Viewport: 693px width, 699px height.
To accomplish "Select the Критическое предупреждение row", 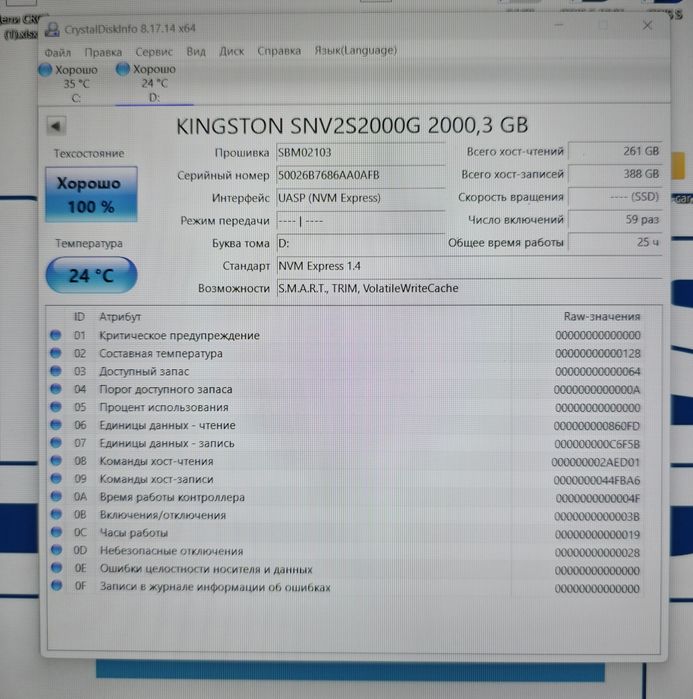I will [x=346, y=335].
